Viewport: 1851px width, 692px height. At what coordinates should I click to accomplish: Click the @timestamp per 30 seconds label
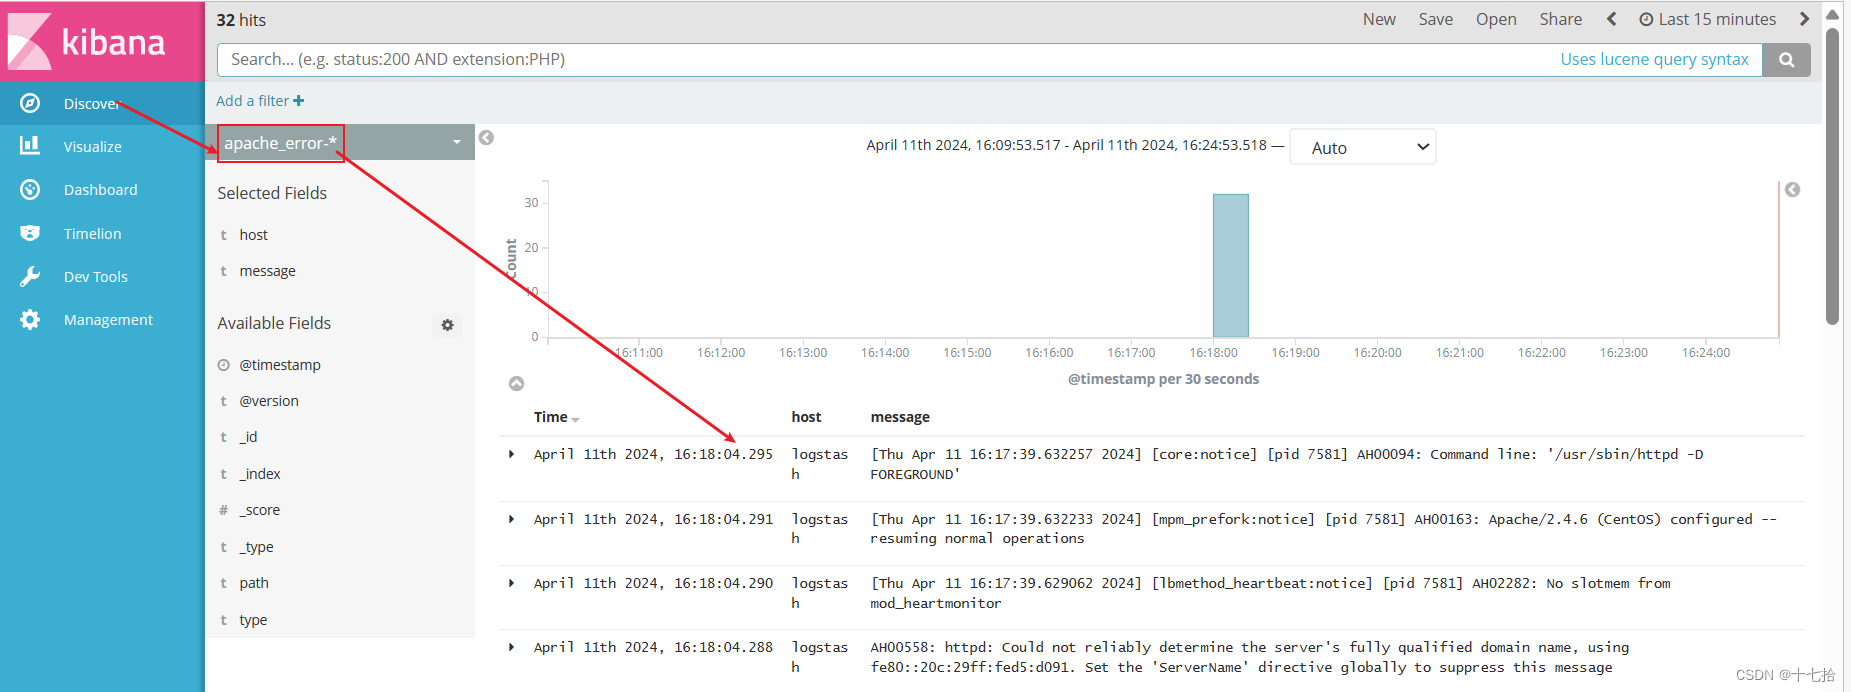[x=1163, y=379]
